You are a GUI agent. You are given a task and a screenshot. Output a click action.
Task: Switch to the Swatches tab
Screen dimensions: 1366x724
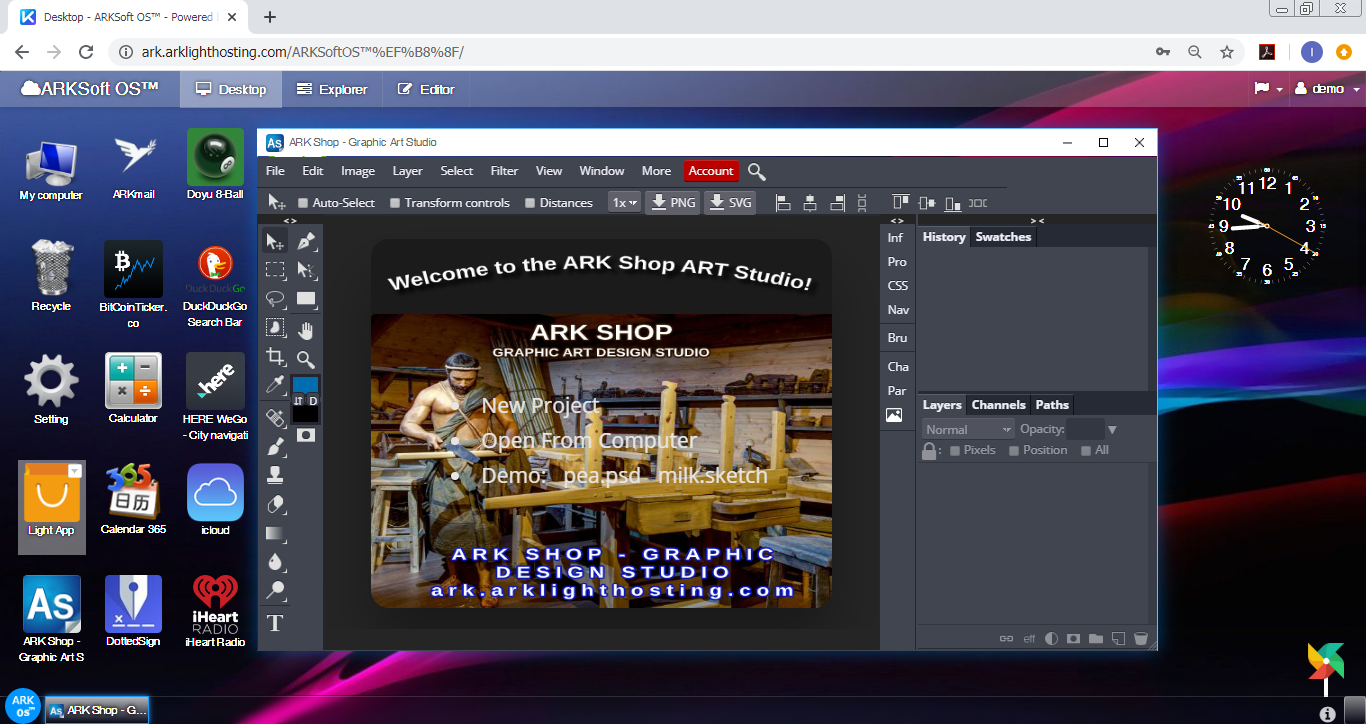coord(1003,237)
